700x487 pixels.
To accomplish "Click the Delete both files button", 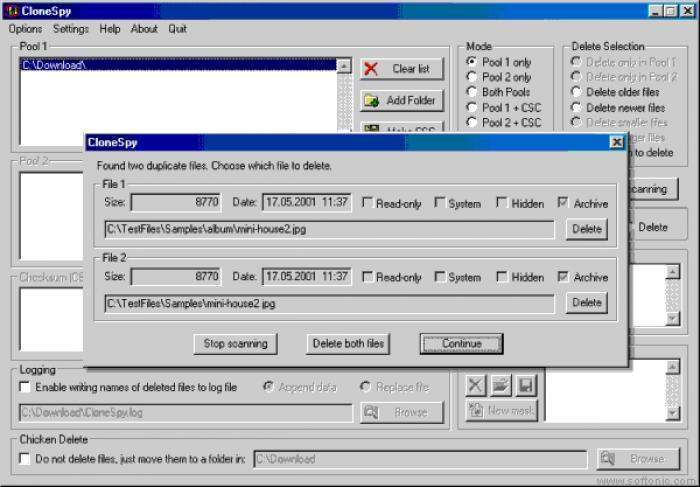I will pos(347,344).
